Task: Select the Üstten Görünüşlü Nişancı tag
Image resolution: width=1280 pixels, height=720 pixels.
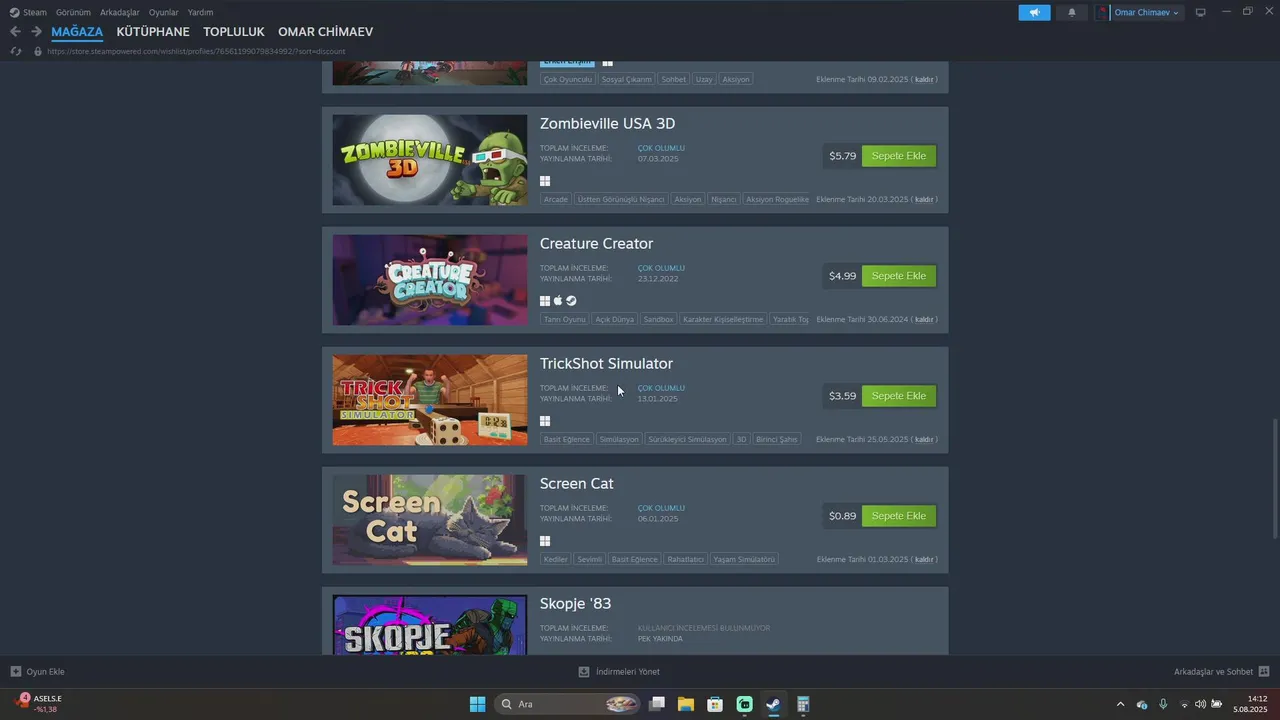Action: 621,199
